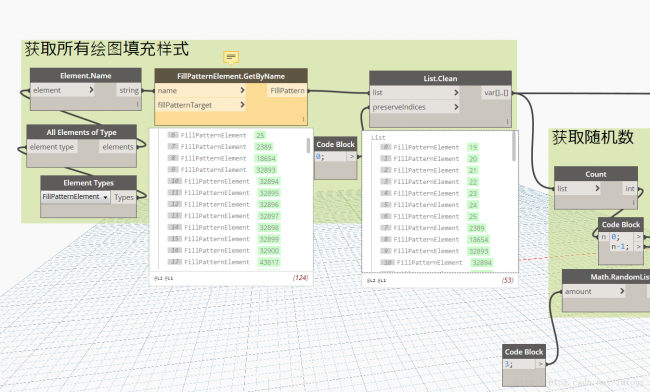Select the group title 获取所有绘图填充样式
The width and height of the screenshot is (650, 392).
point(107,49)
